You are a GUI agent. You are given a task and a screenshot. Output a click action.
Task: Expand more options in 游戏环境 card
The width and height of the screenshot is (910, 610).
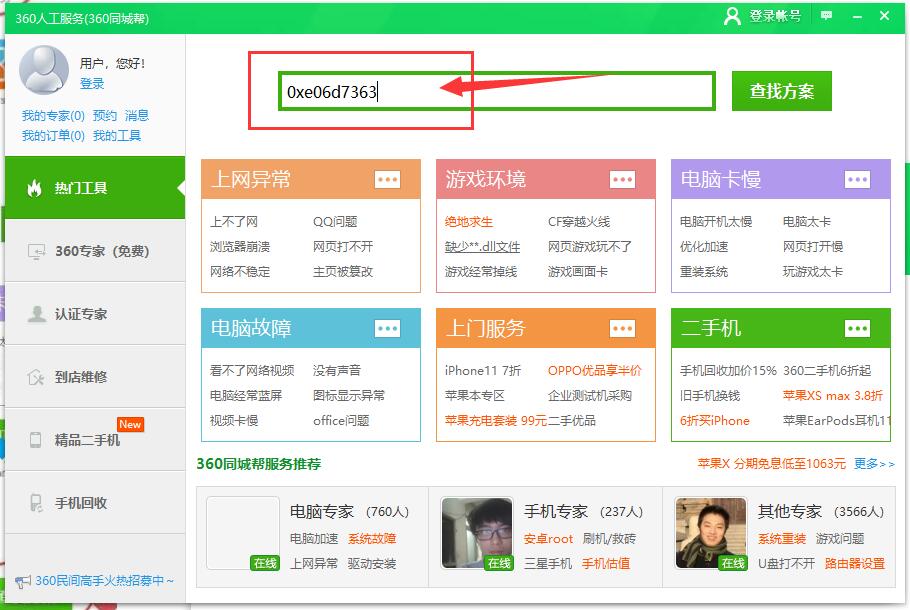tap(622, 179)
